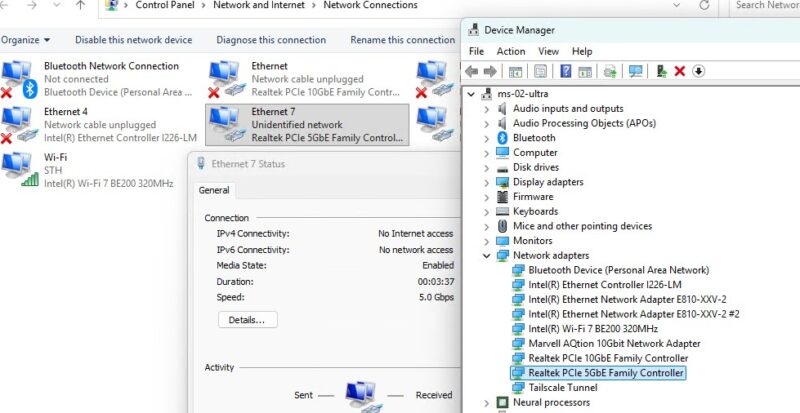Screen dimensions: 800x413
Task: Click Disable this network device
Action: pos(134,40)
